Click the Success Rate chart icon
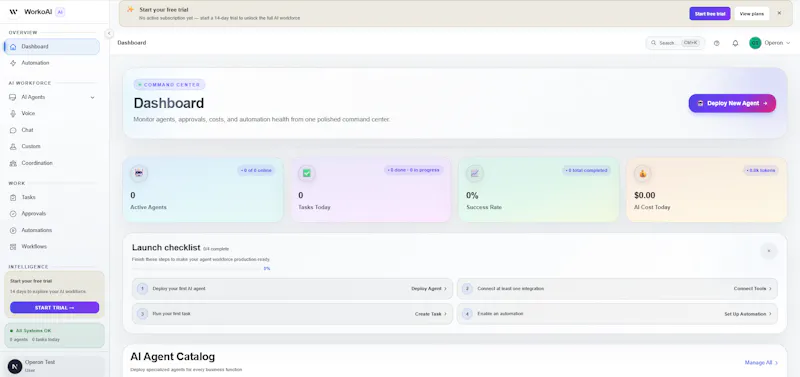This screenshot has width=800, height=377. click(x=474, y=173)
